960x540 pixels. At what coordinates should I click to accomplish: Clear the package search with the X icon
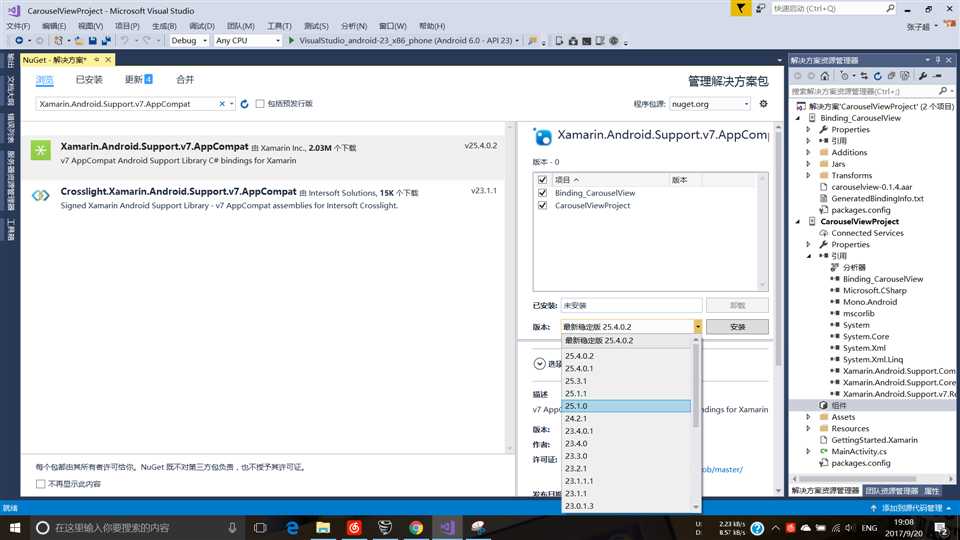(x=222, y=104)
